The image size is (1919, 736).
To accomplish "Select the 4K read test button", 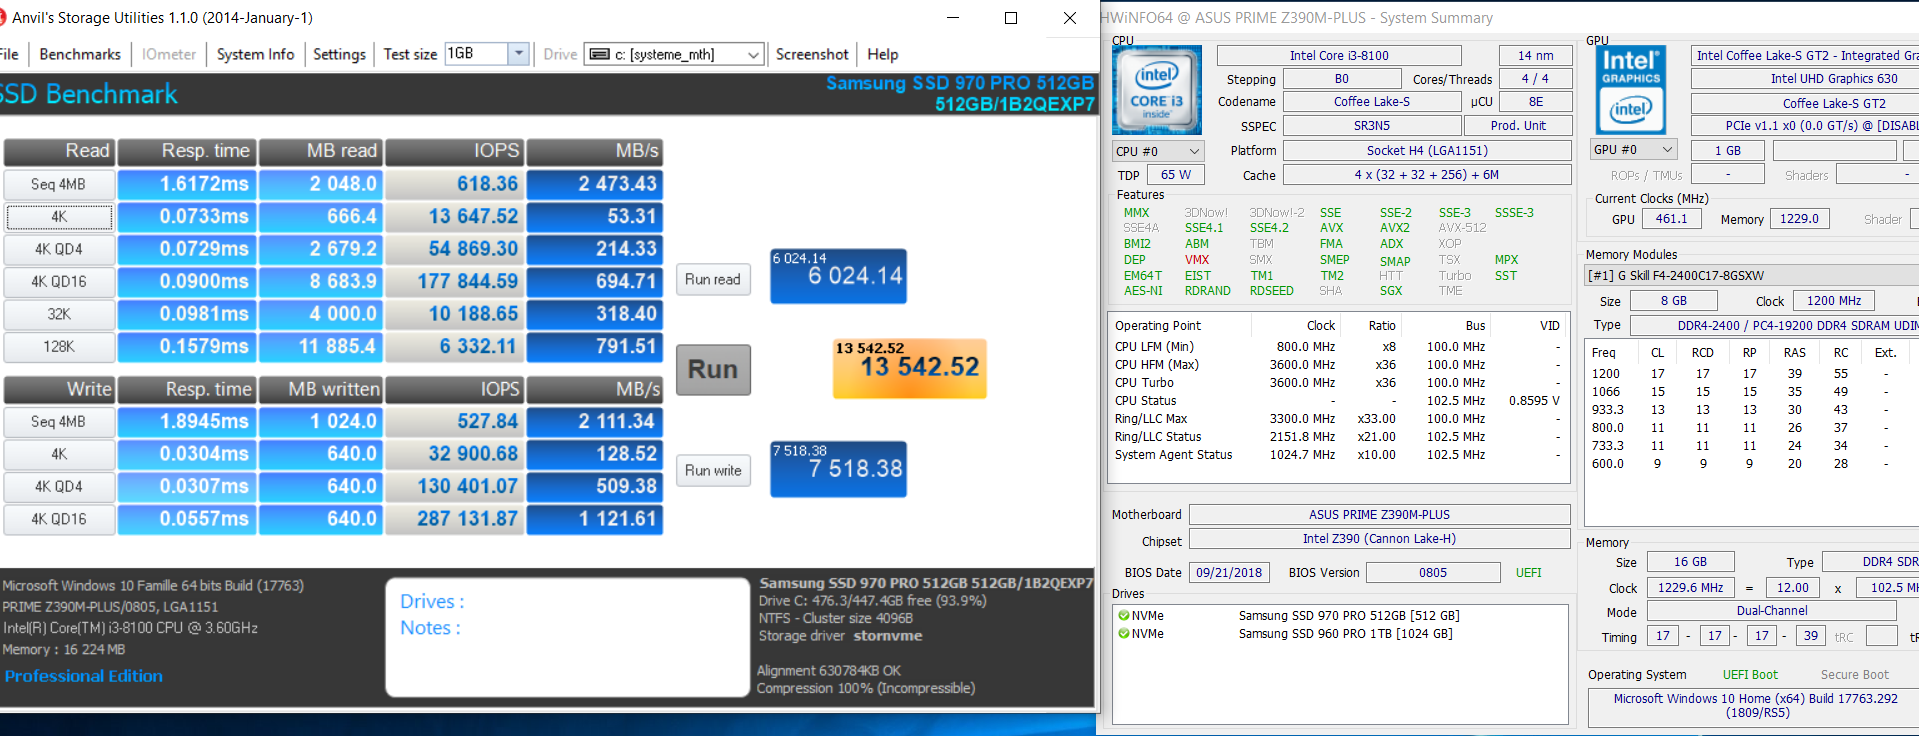I will tap(59, 217).
